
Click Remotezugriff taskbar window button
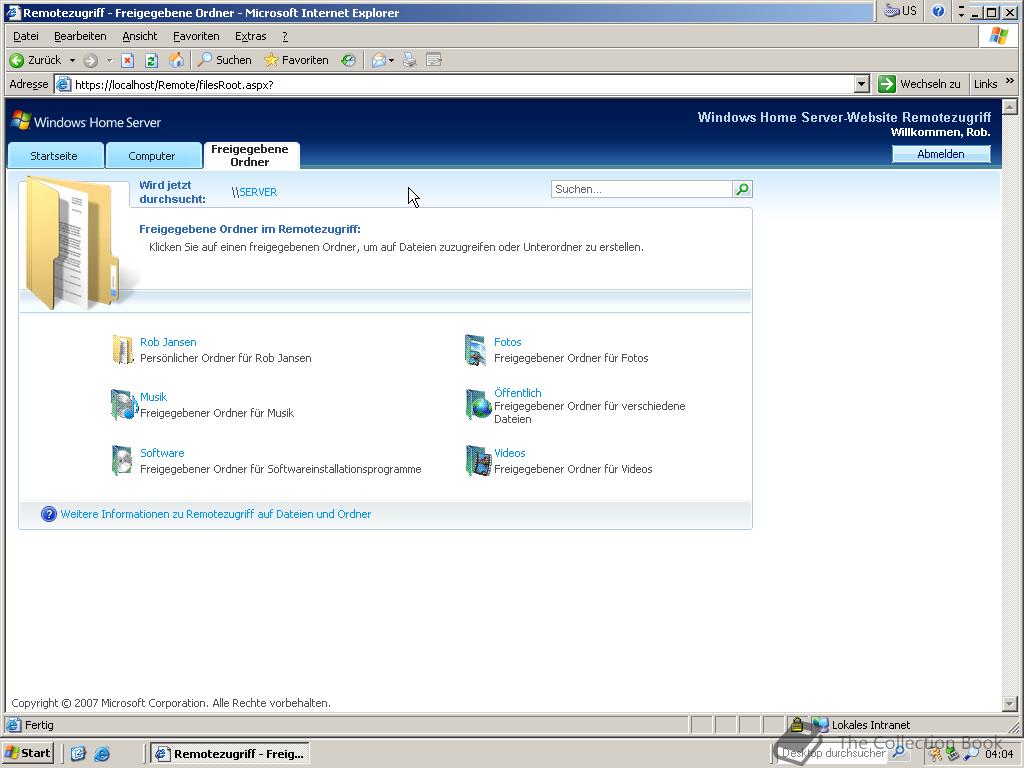point(230,754)
